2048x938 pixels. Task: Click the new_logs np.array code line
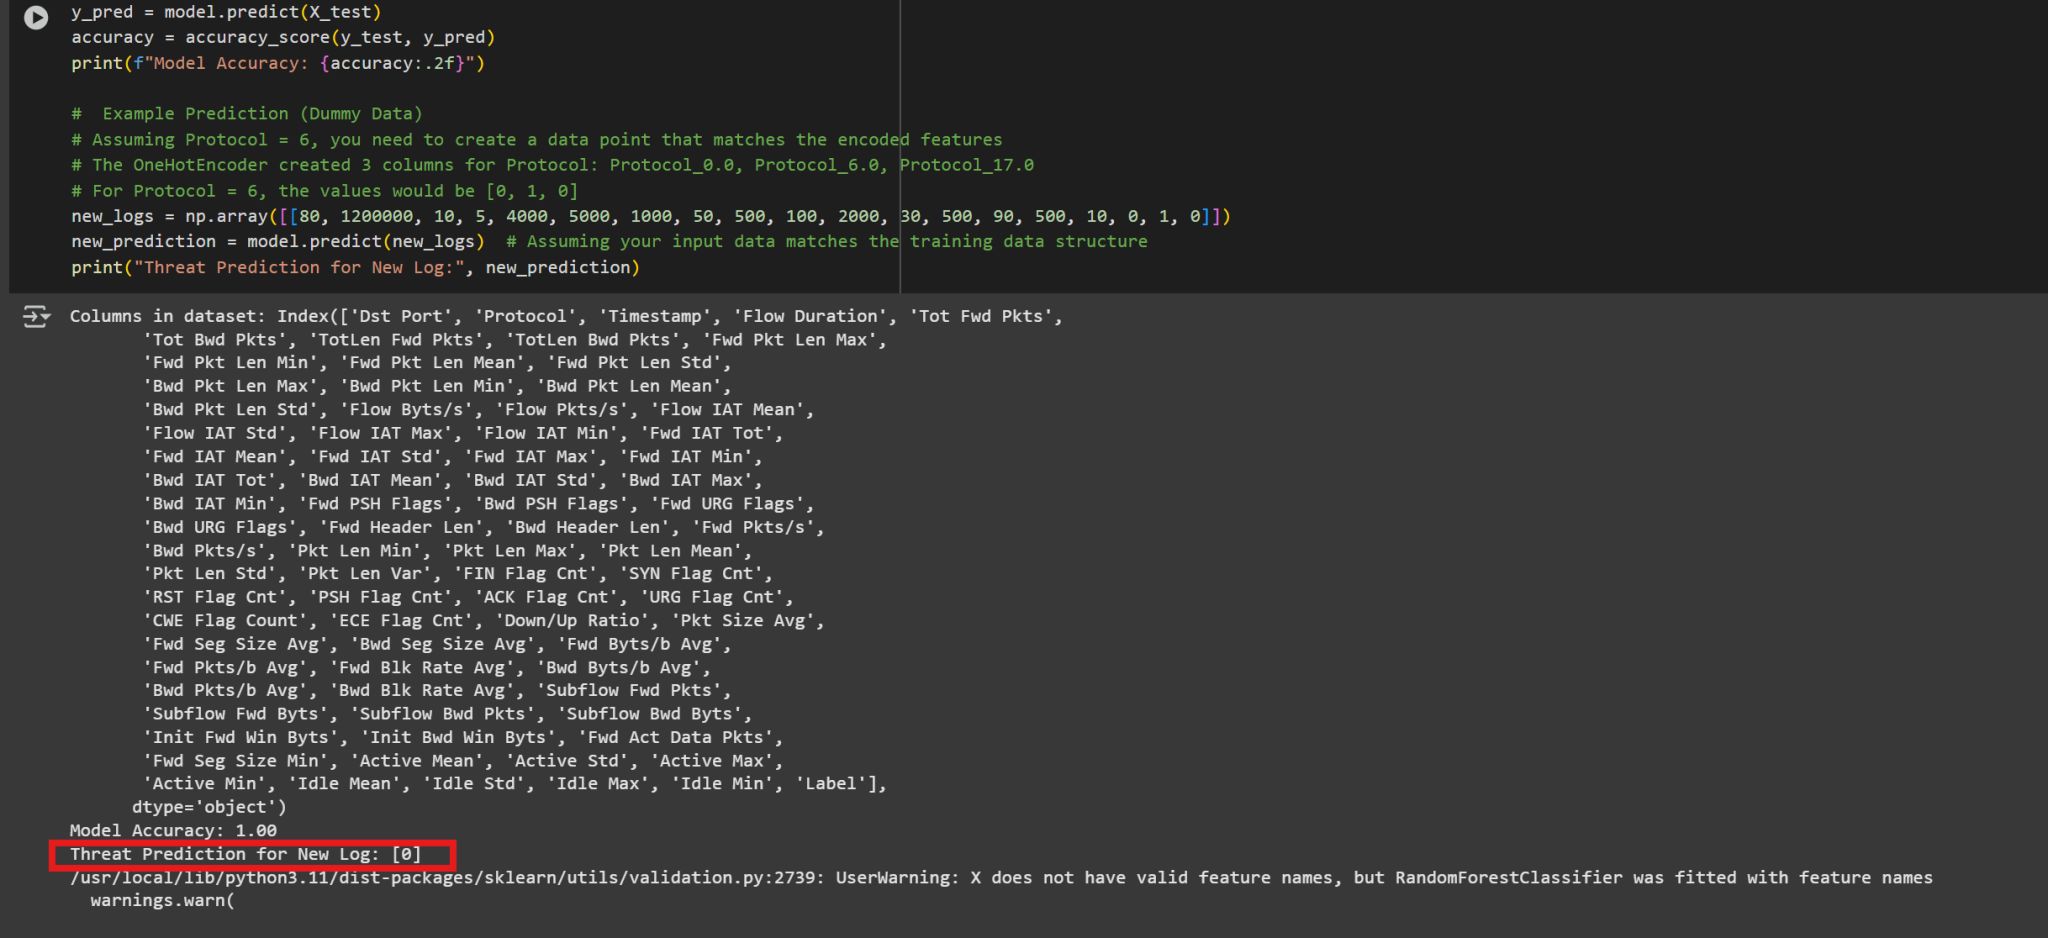click(650, 216)
